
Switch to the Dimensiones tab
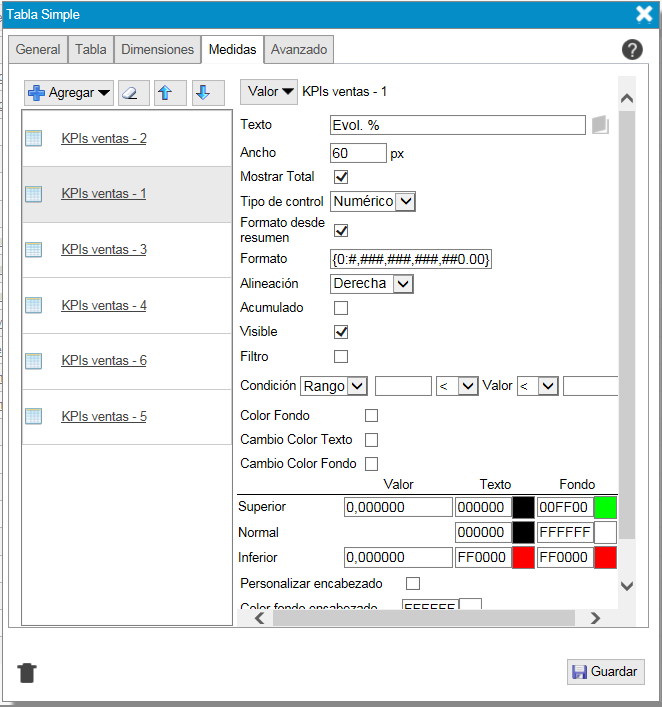157,50
